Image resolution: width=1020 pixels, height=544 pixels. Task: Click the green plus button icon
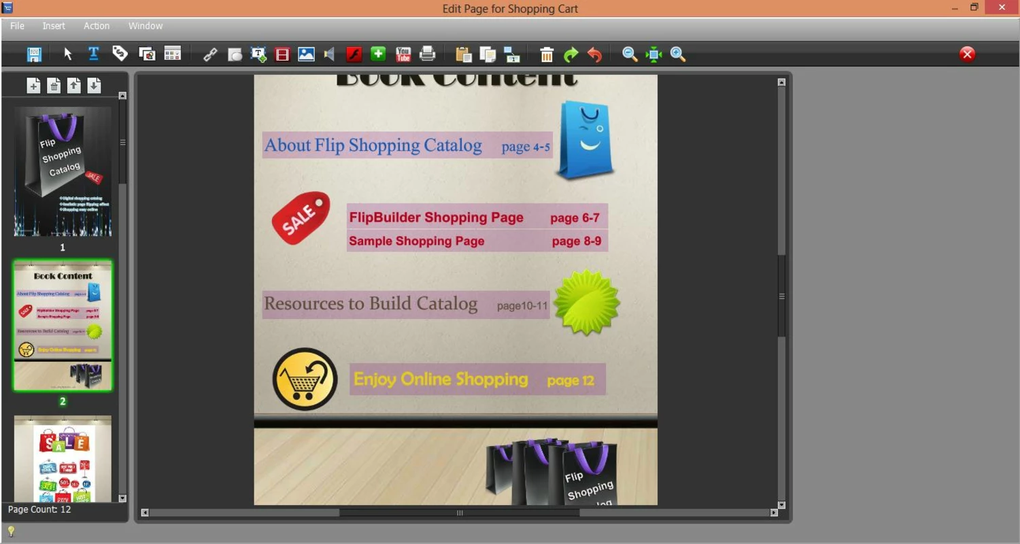pyautogui.click(x=378, y=53)
